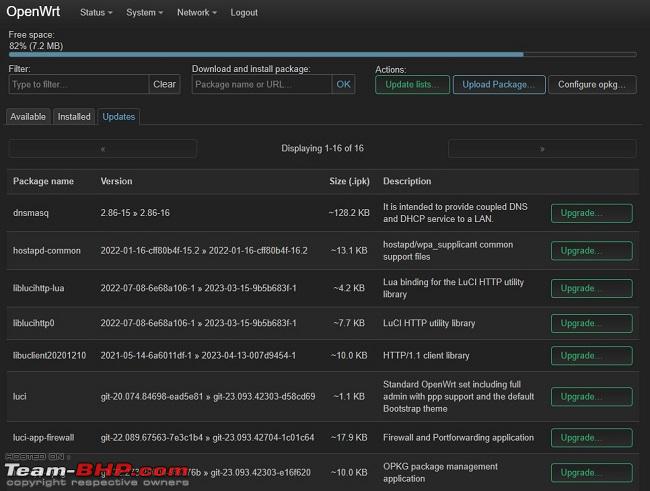Upgrade the OPKG package management application
This screenshot has height=491, width=650.
(592, 473)
